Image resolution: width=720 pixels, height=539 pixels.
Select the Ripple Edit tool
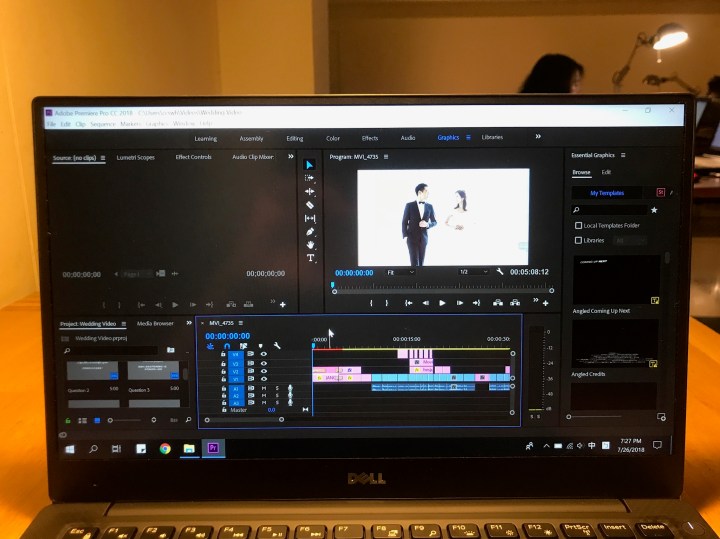pyautogui.click(x=310, y=191)
